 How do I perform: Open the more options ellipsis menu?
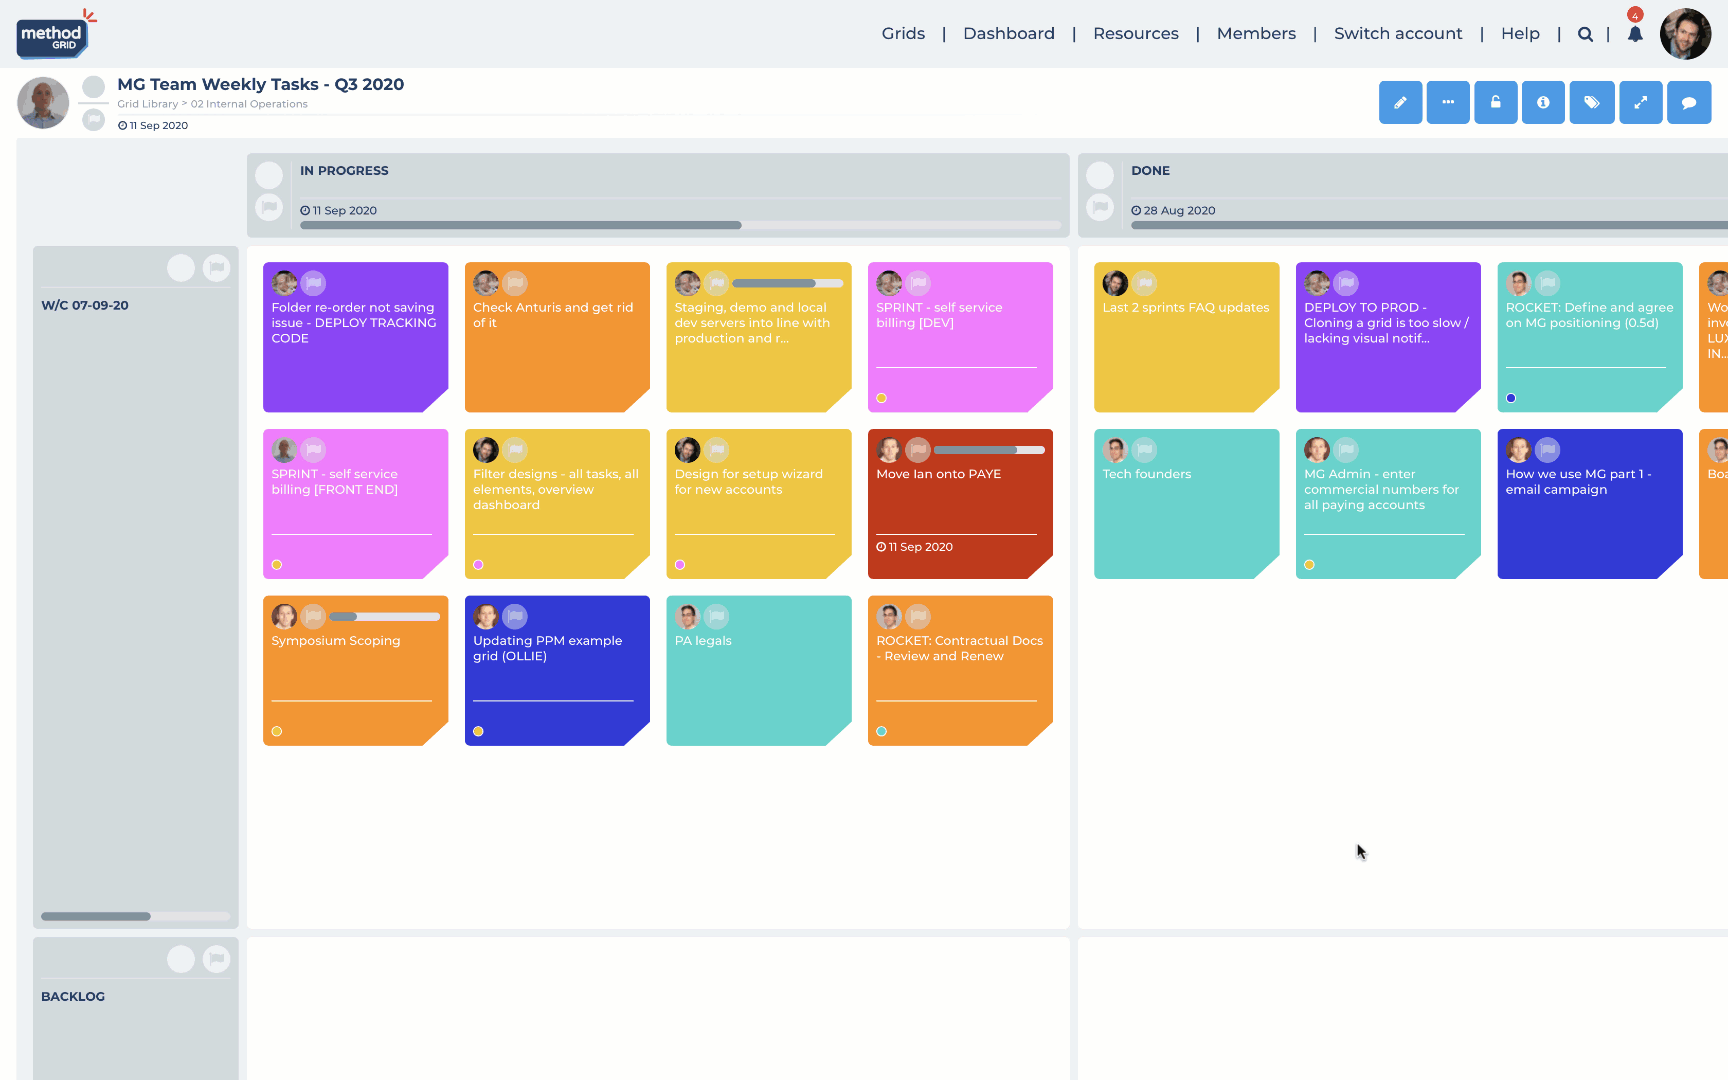[1448, 102]
